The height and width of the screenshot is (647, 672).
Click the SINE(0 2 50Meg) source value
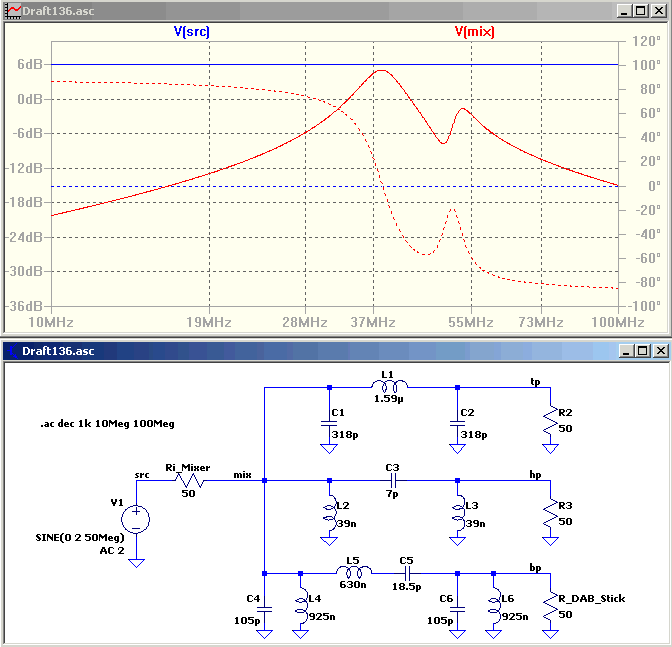pyautogui.click(x=80, y=537)
